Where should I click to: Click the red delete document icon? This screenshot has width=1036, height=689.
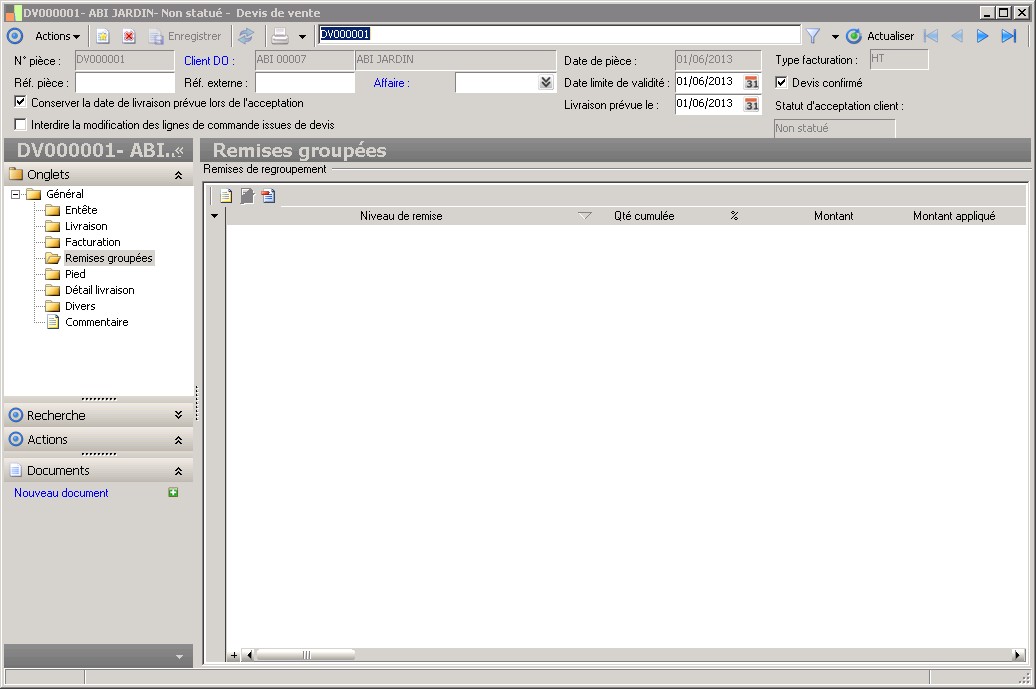129,36
